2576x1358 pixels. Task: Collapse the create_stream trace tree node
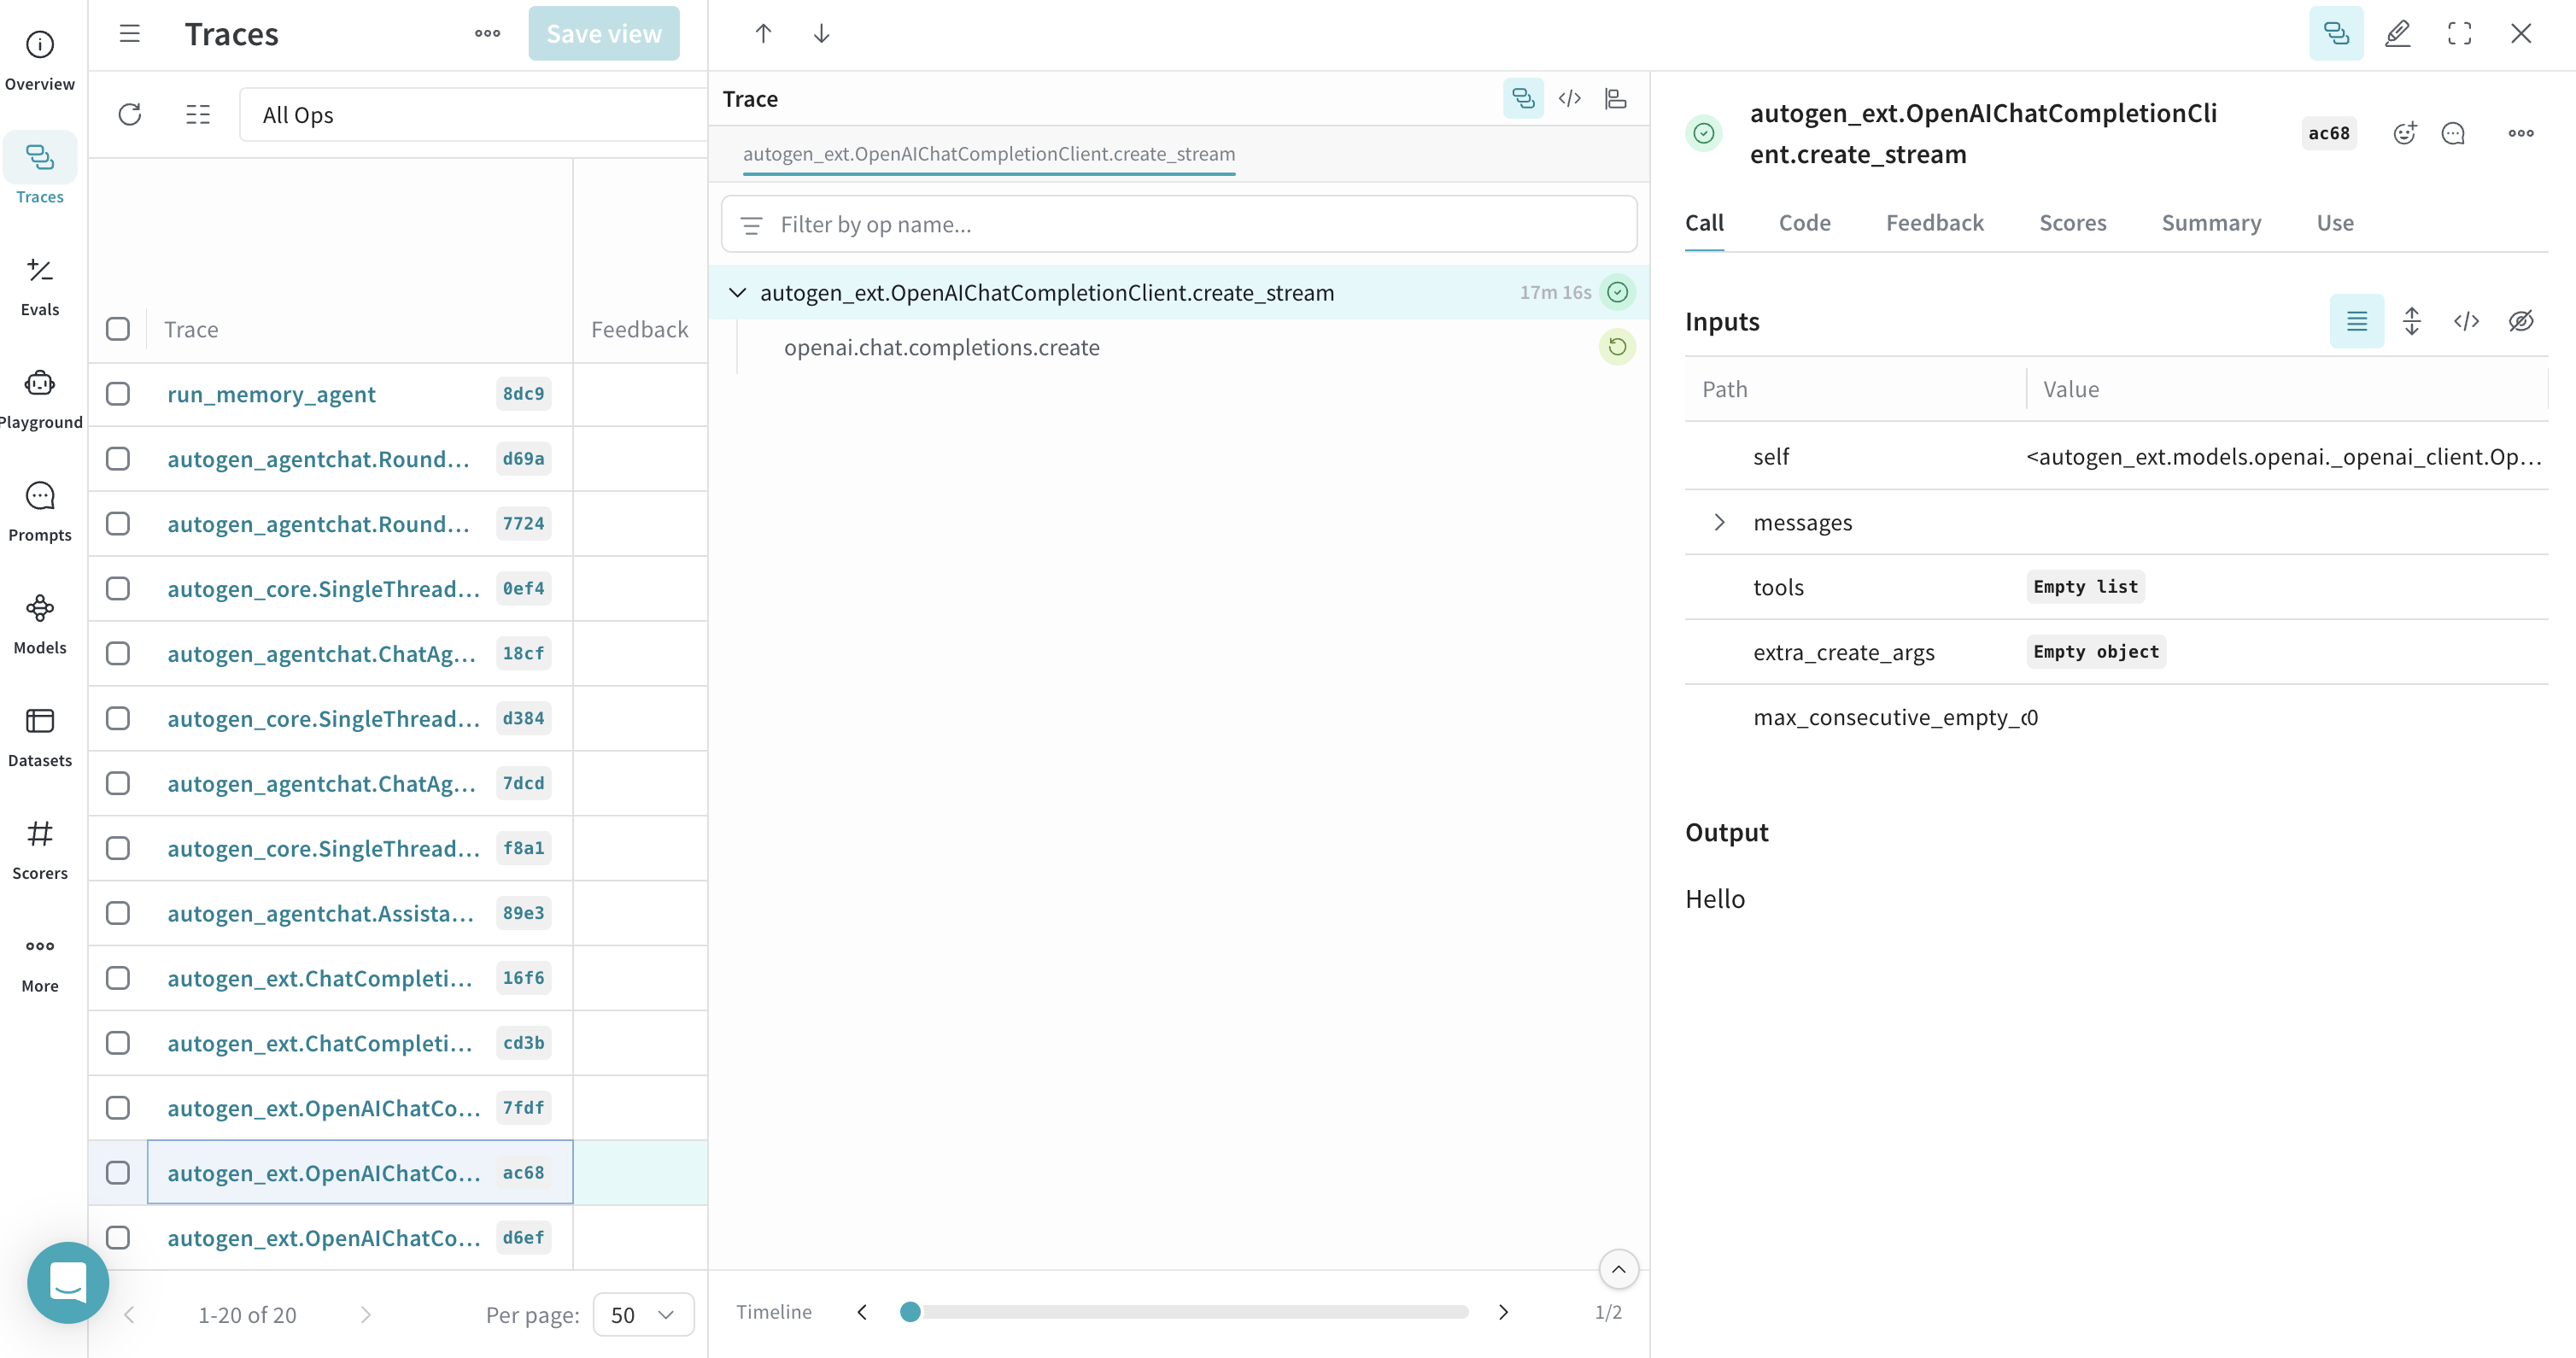coord(737,292)
